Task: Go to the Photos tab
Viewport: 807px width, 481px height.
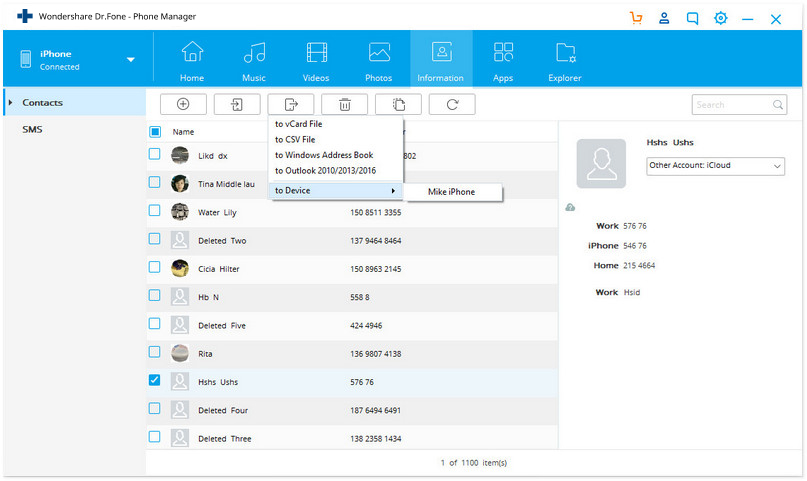Action: tap(379, 61)
